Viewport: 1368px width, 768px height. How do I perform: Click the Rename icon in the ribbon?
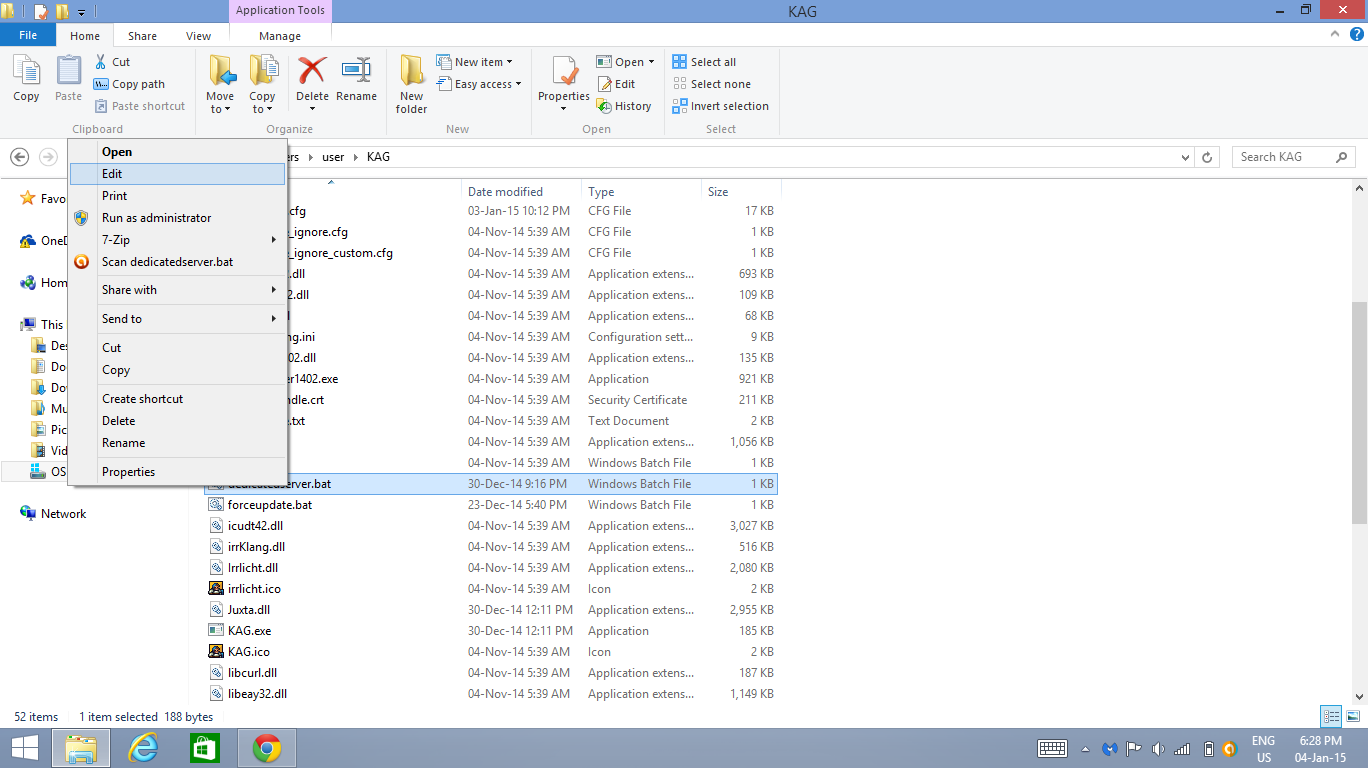point(356,73)
